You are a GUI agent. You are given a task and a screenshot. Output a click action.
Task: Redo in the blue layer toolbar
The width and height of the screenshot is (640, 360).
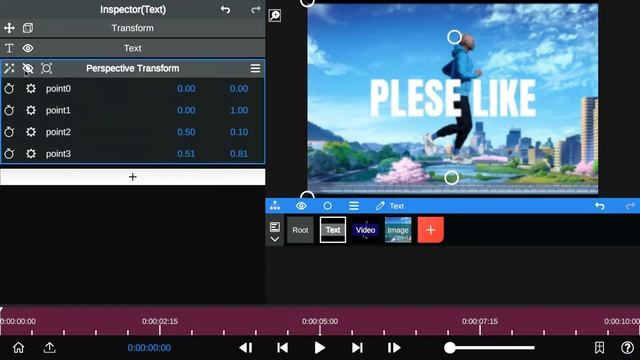click(630, 206)
